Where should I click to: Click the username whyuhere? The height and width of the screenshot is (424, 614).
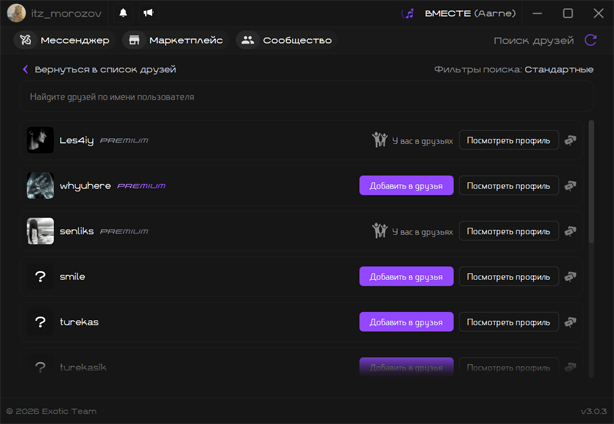click(85, 186)
